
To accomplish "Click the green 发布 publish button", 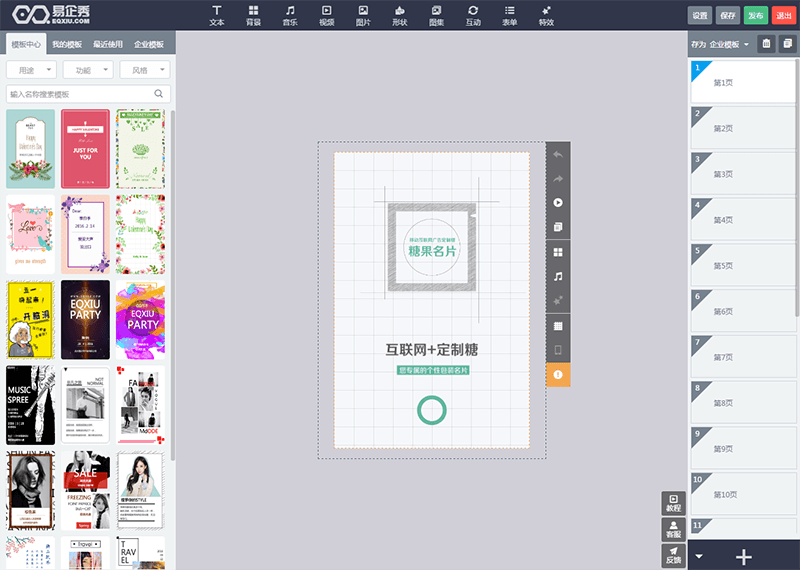I will click(756, 15).
